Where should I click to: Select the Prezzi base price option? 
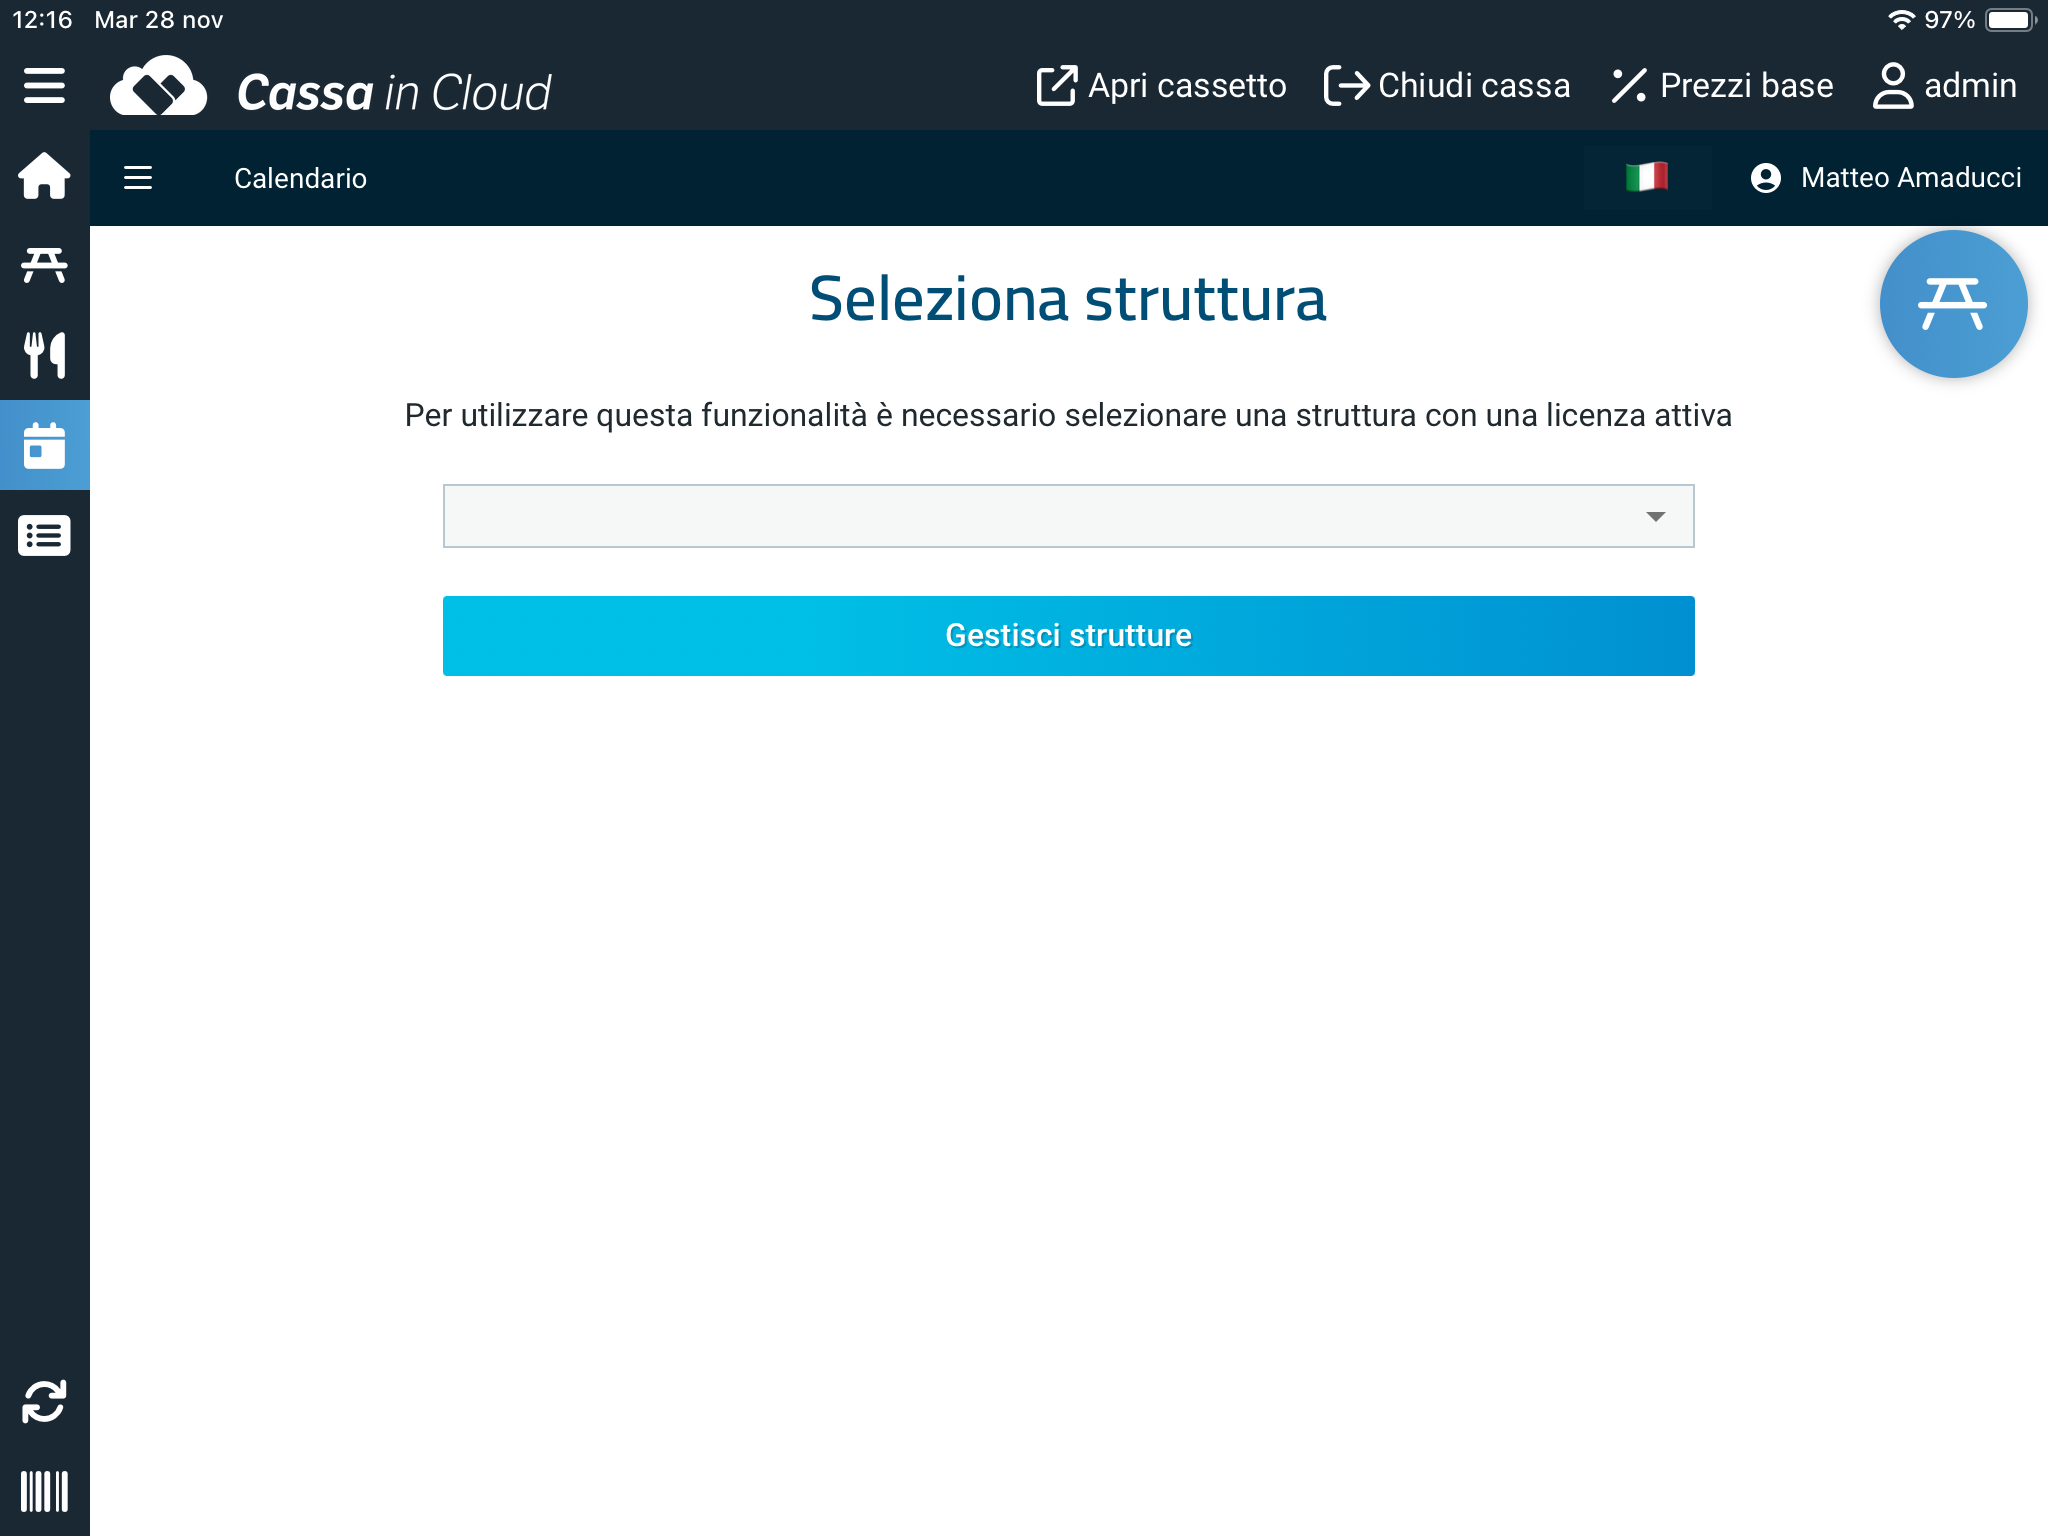coord(1722,86)
